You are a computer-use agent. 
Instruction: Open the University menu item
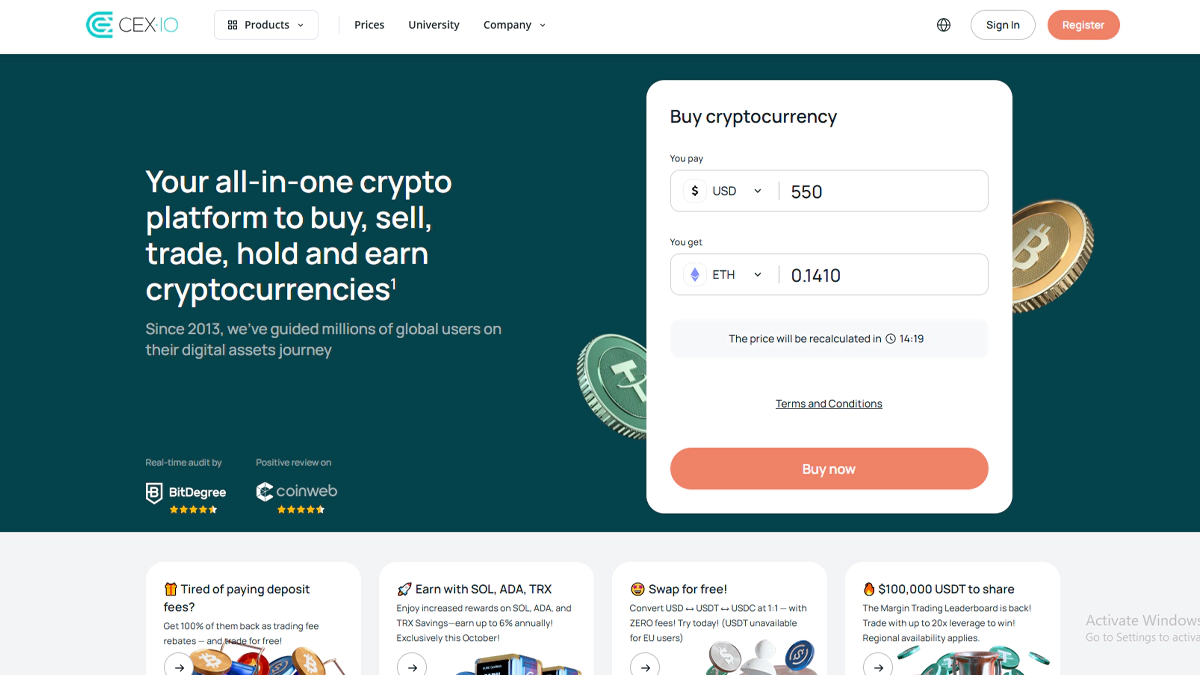pos(434,25)
